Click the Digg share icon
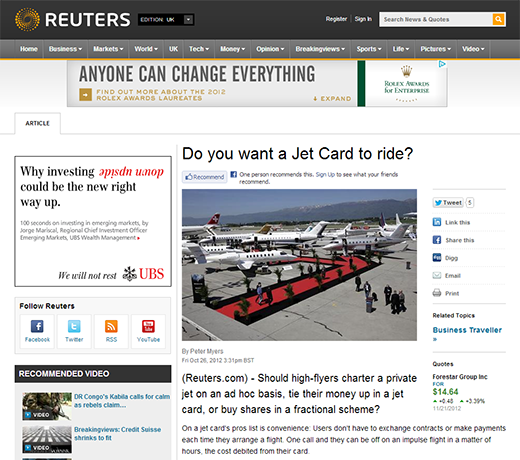 click(437, 257)
